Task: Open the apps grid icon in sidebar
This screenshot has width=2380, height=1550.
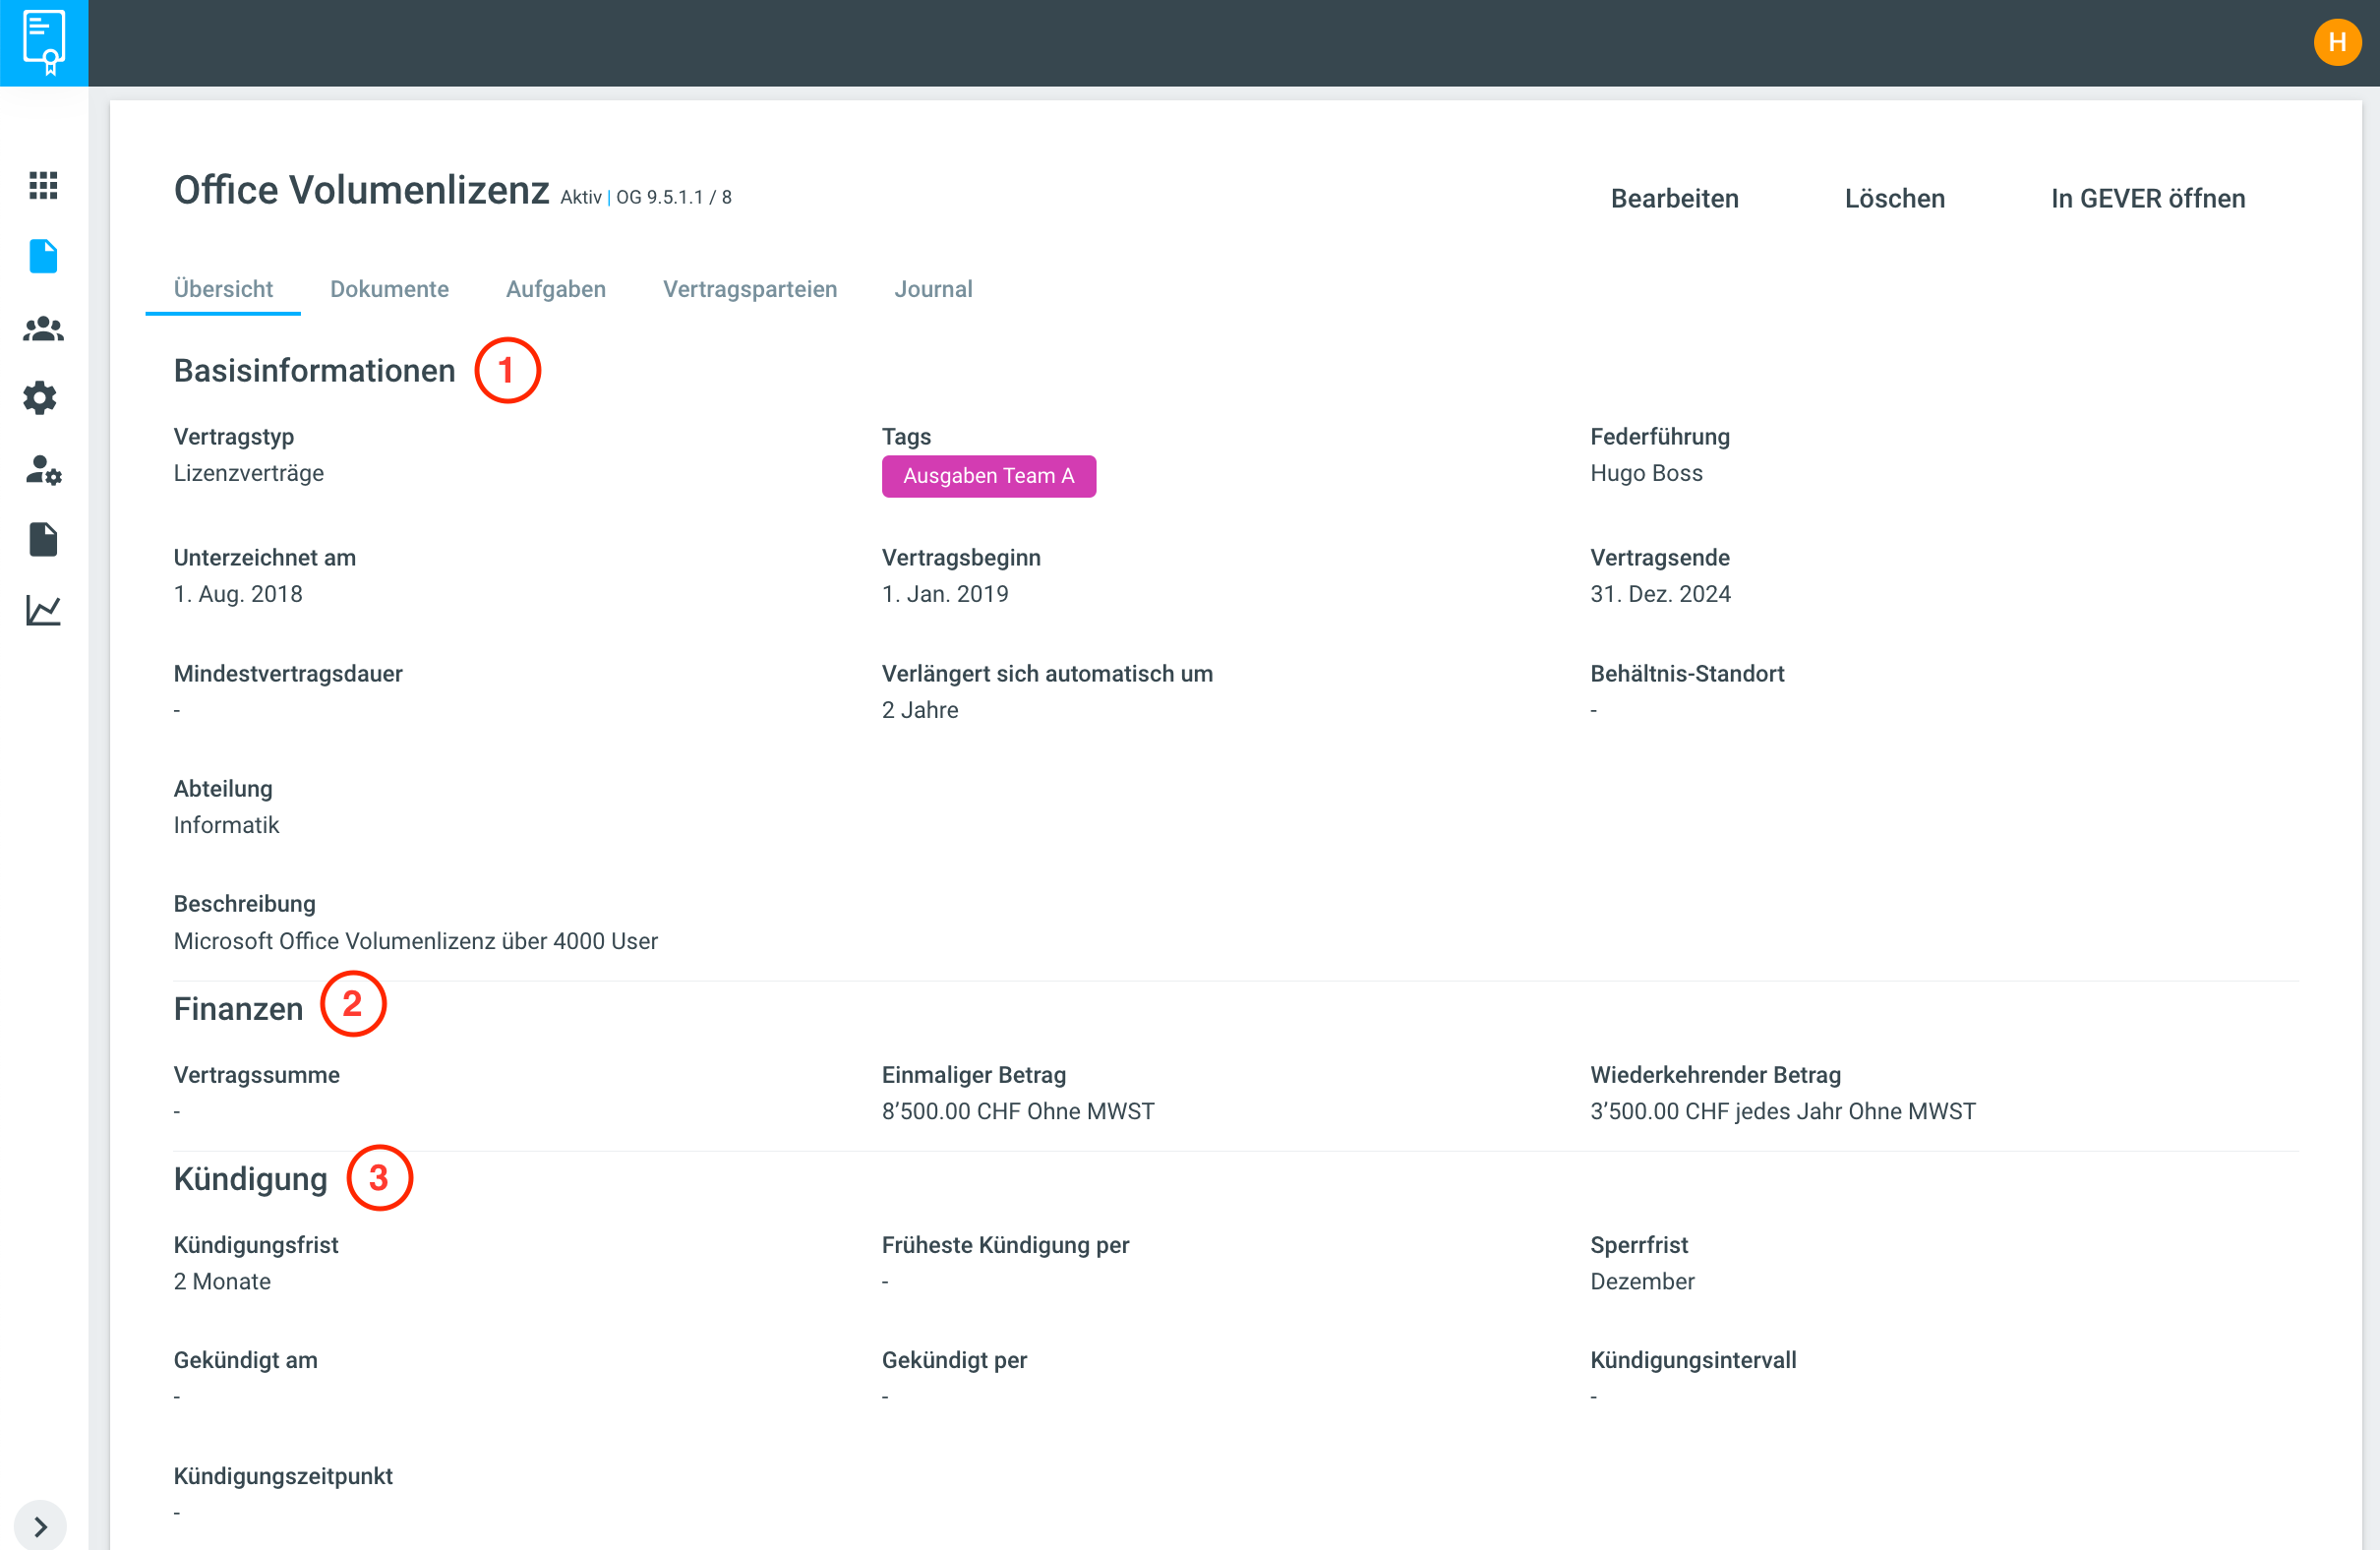Action: (x=43, y=185)
